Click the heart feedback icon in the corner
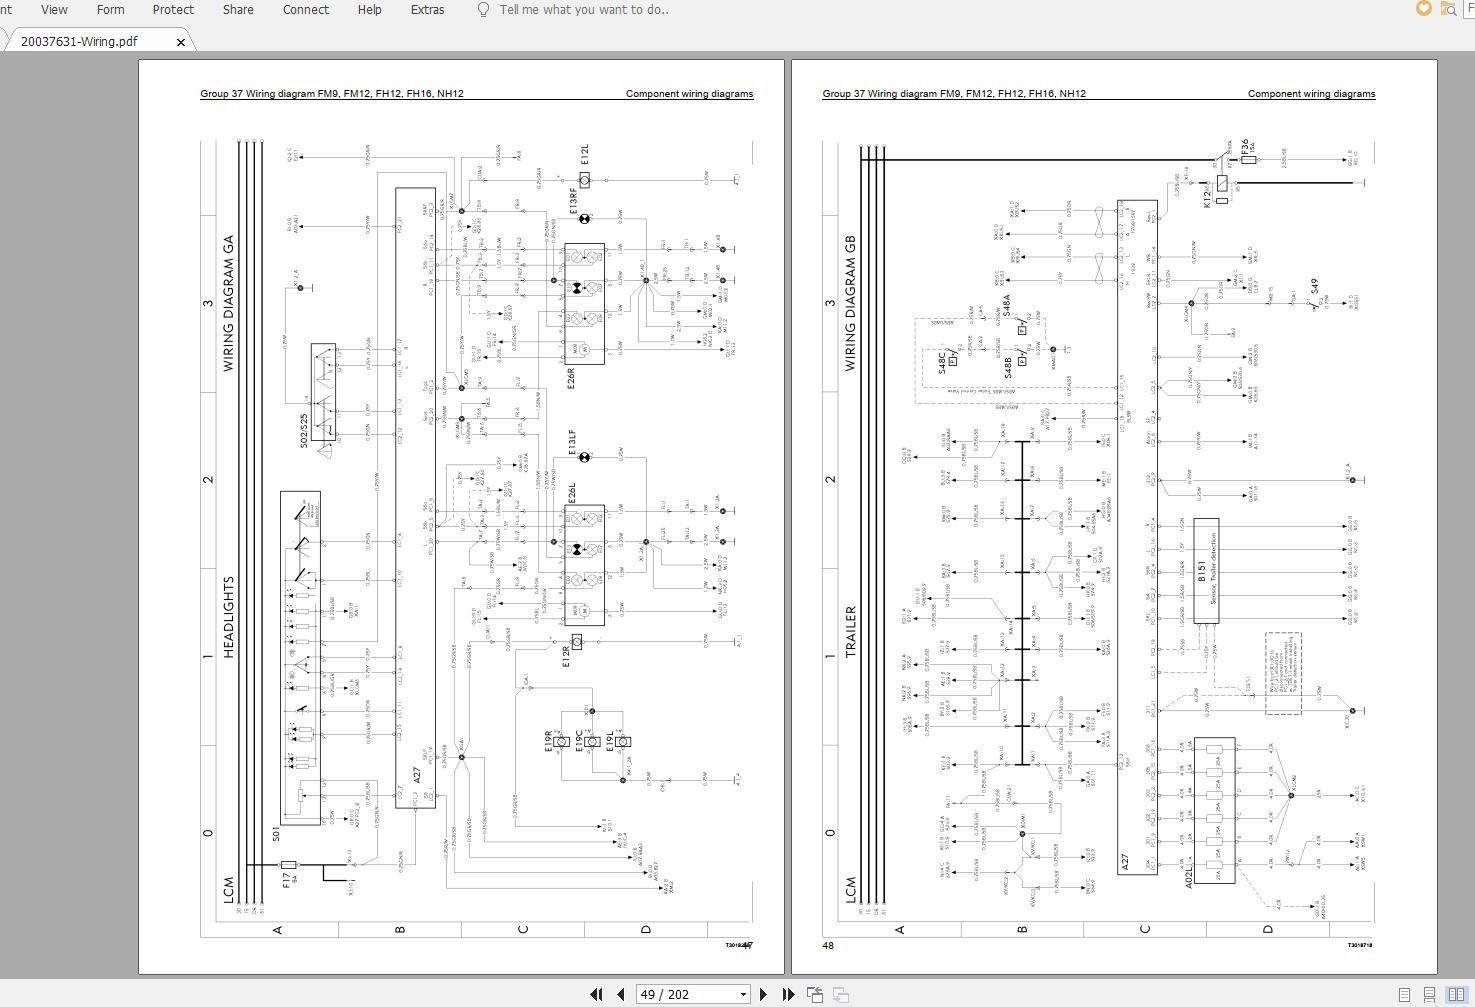 [x=1422, y=9]
